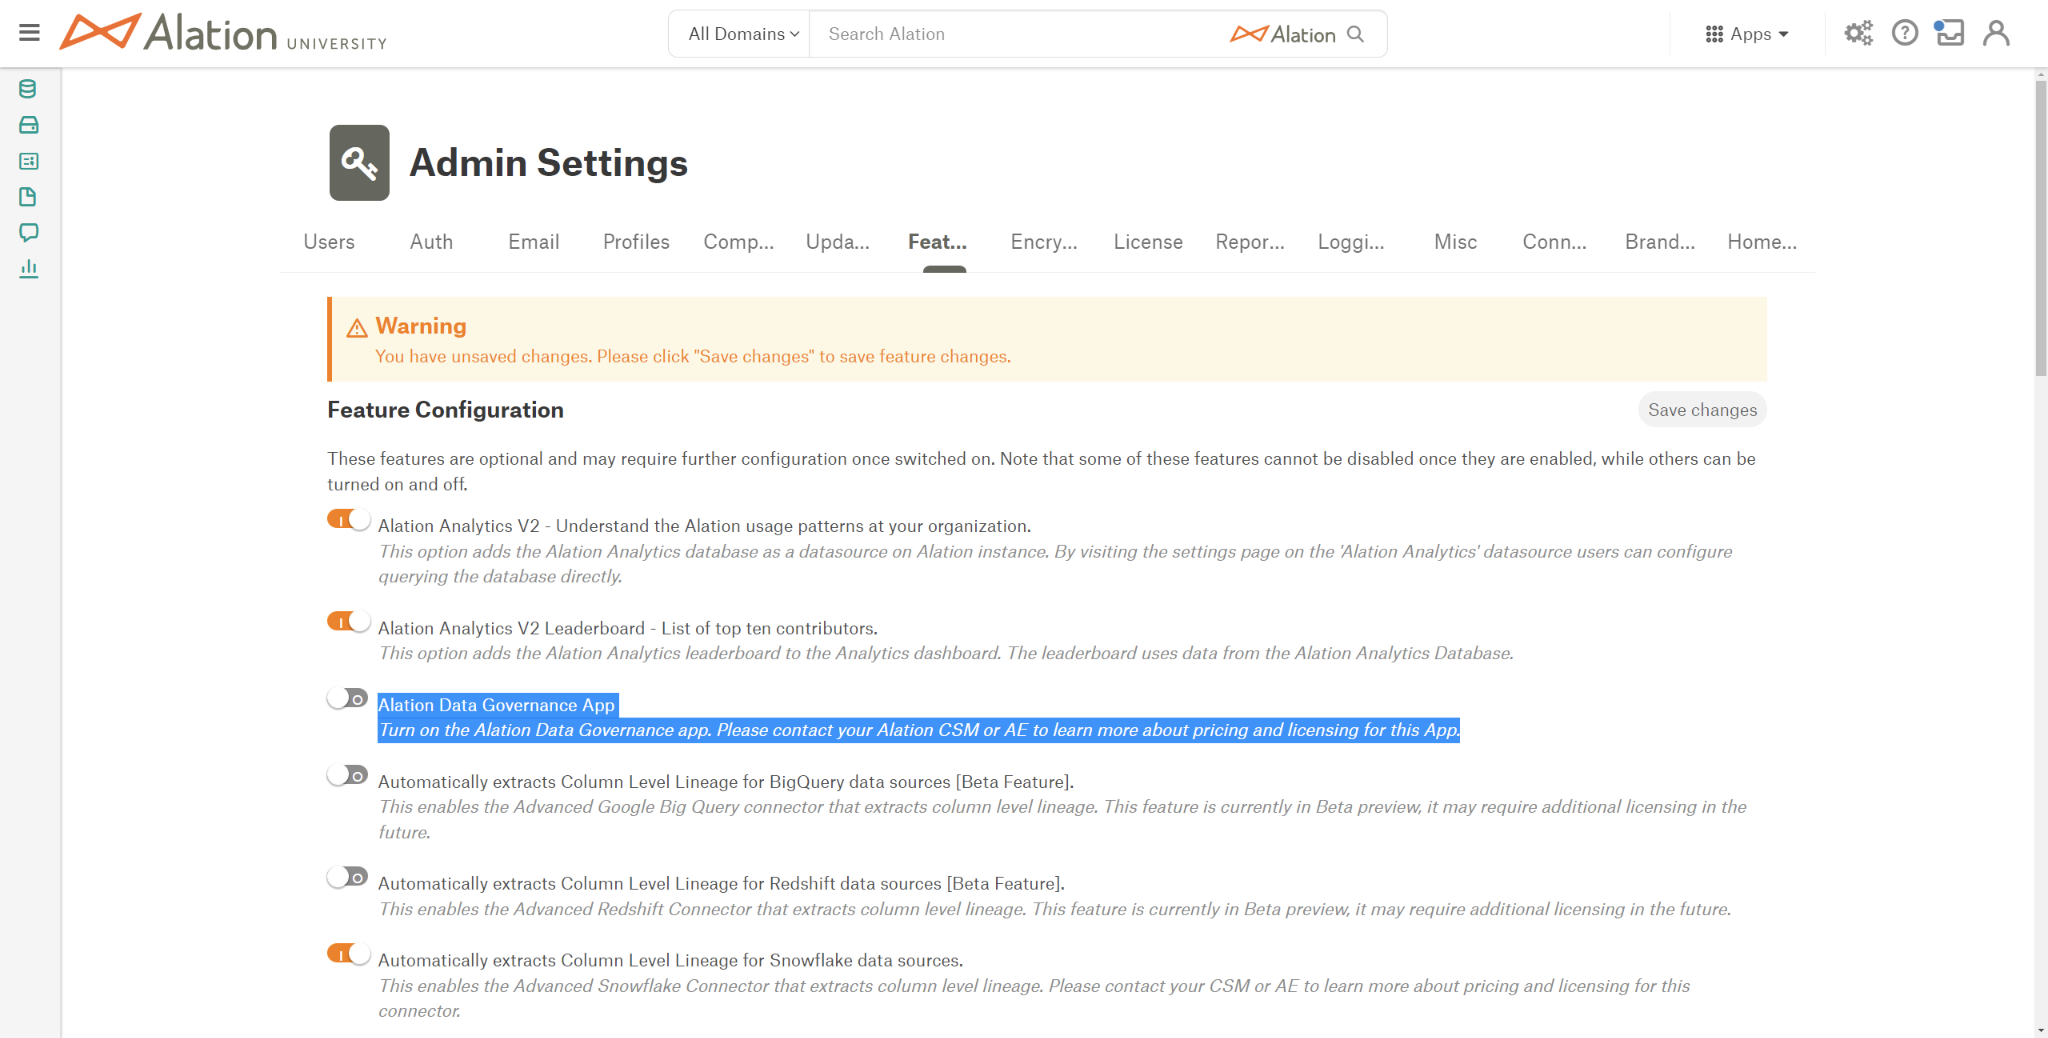2048x1038 pixels.
Task: Click the unsaved changes warning message
Action: point(693,357)
